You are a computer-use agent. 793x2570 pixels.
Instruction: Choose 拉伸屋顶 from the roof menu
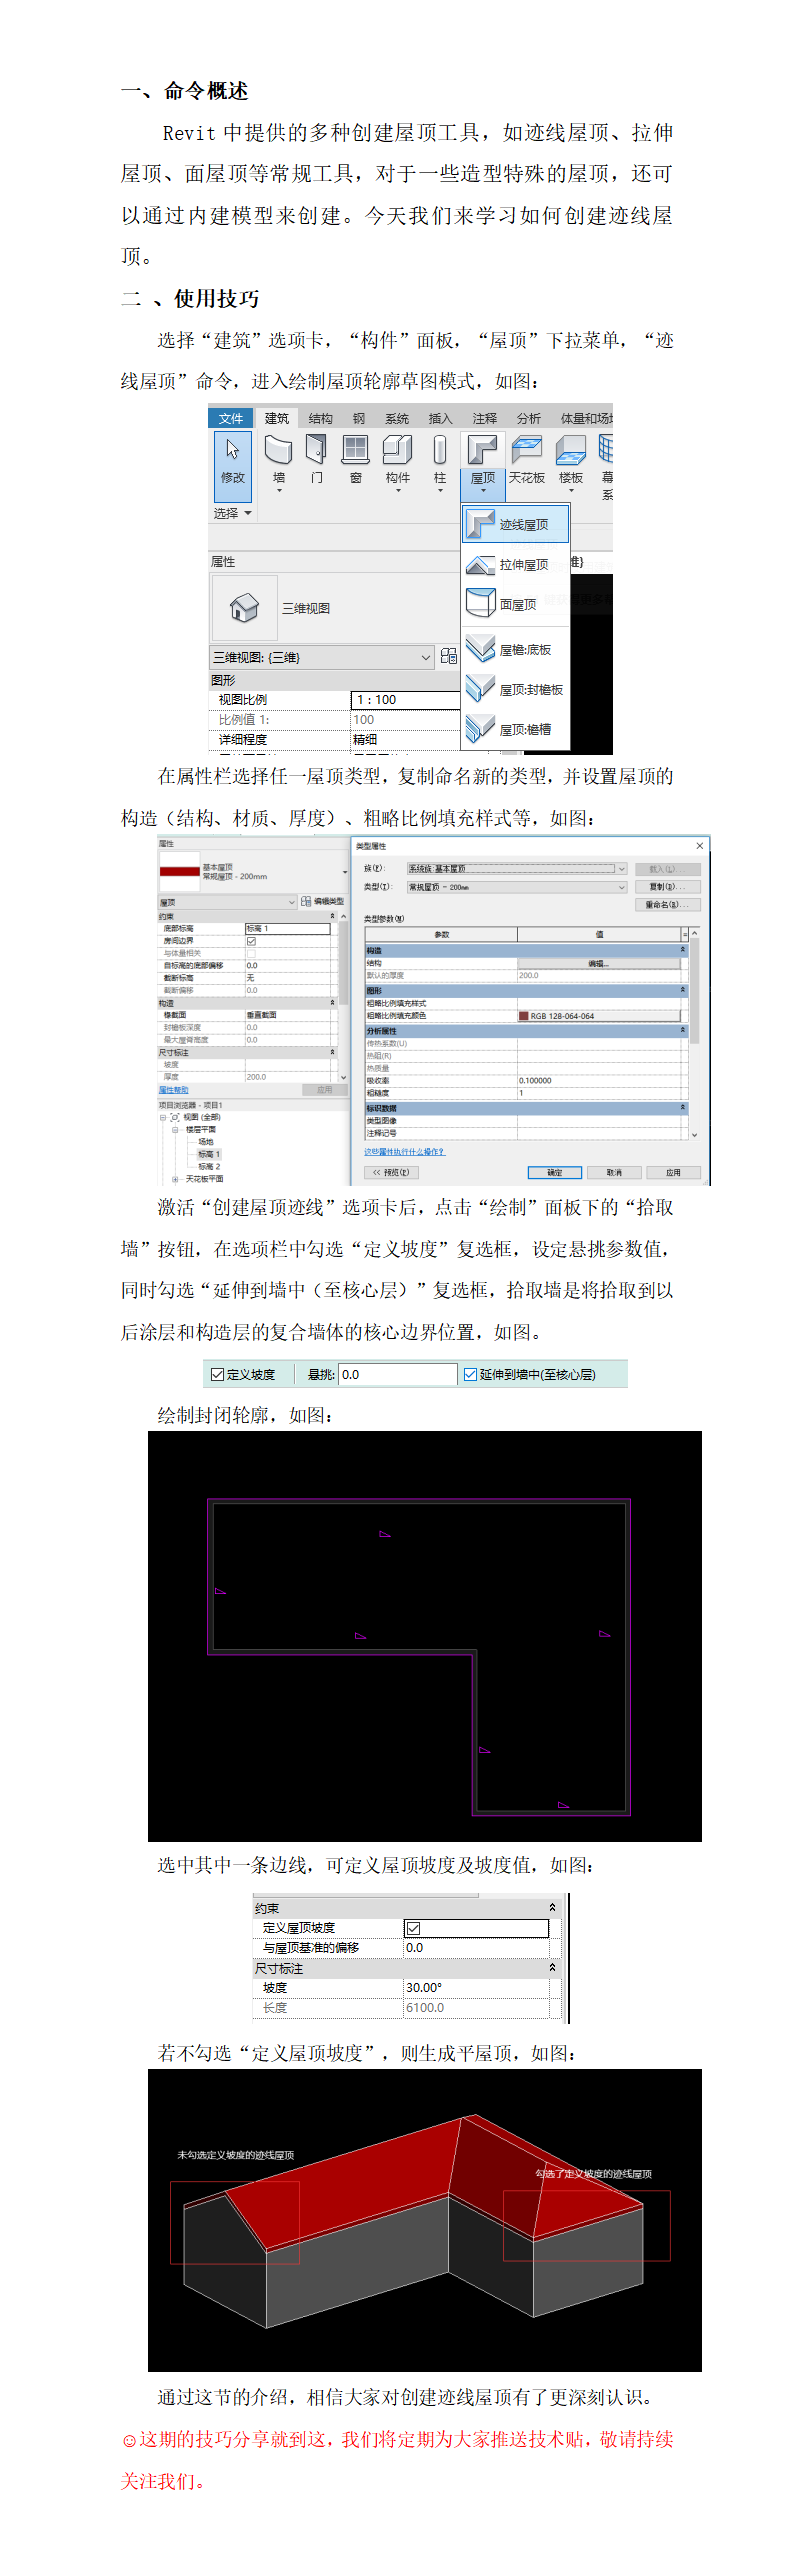[x=515, y=565]
